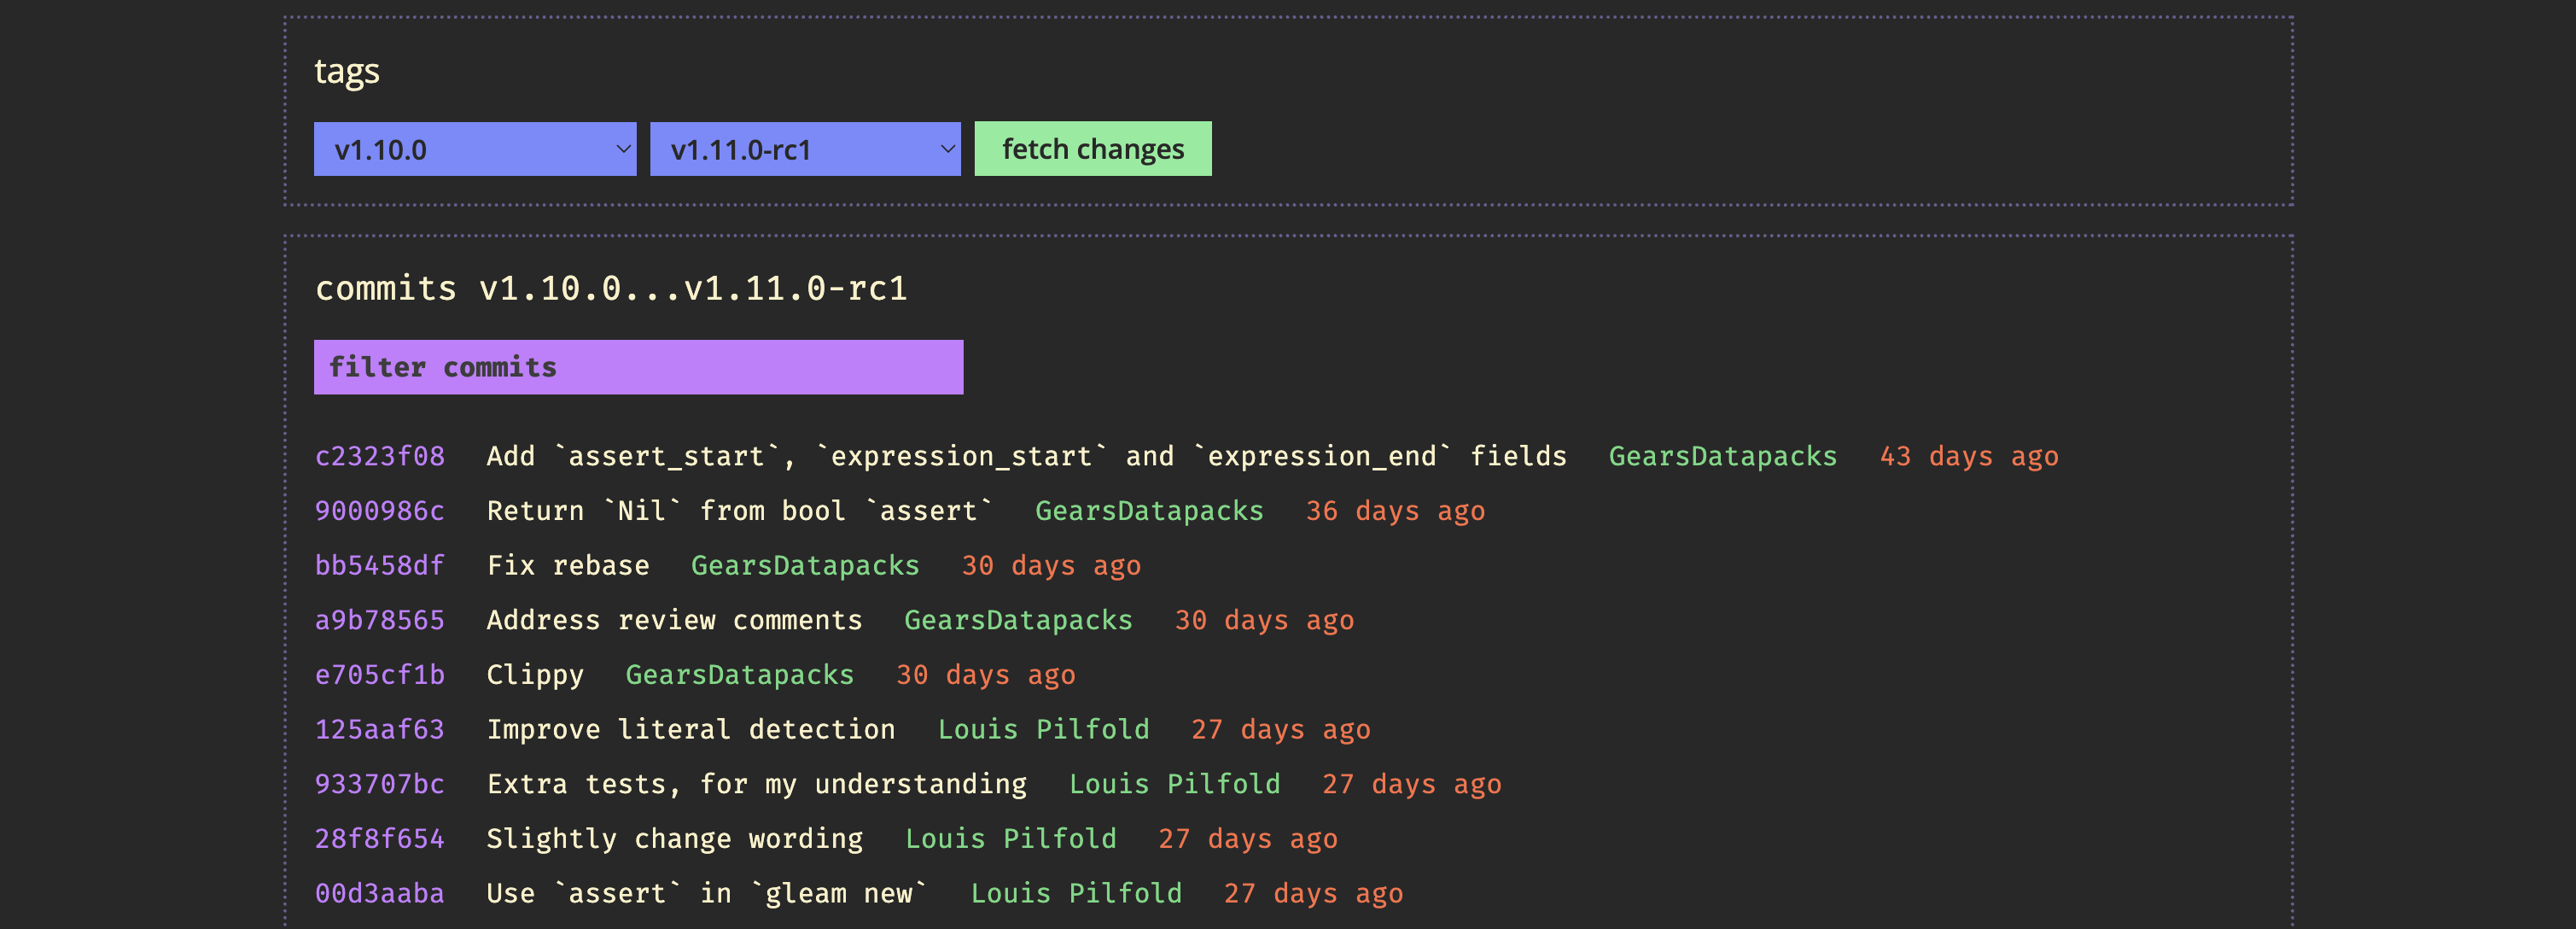Click Louis Pilfold on Extra tests commit

(1174, 784)
